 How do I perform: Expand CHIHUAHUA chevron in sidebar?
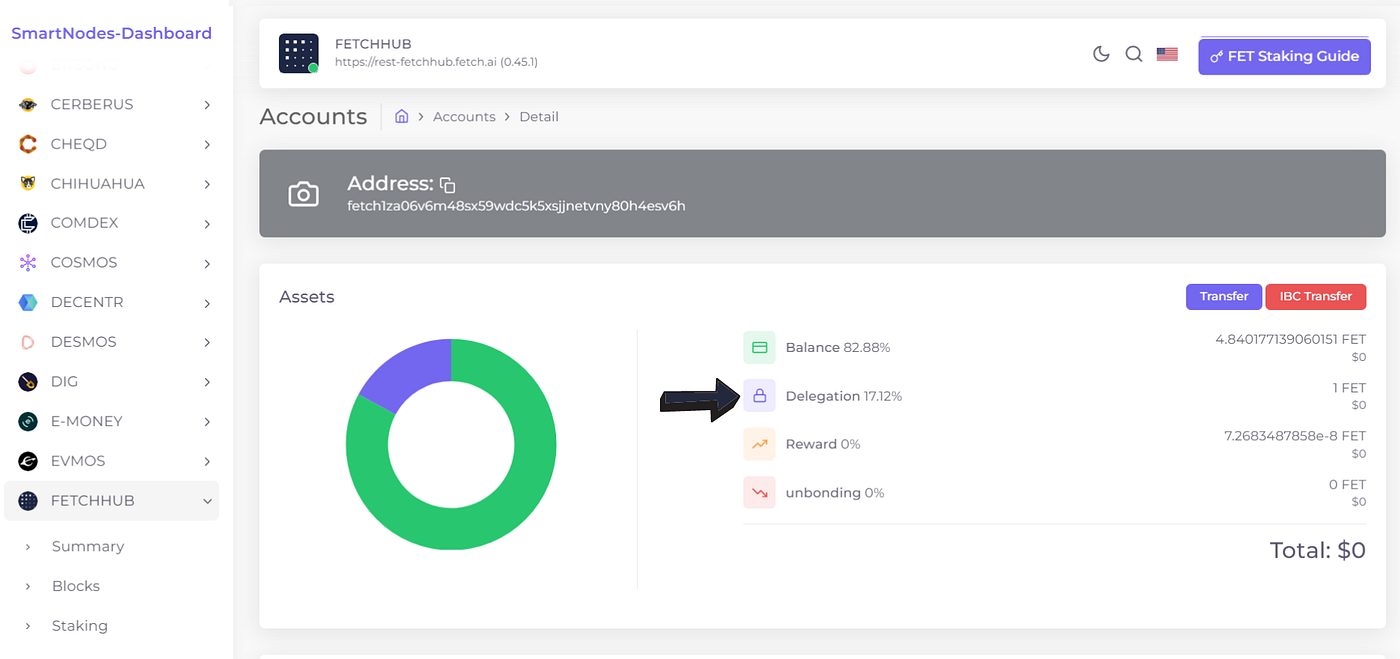tap(207, 184)
